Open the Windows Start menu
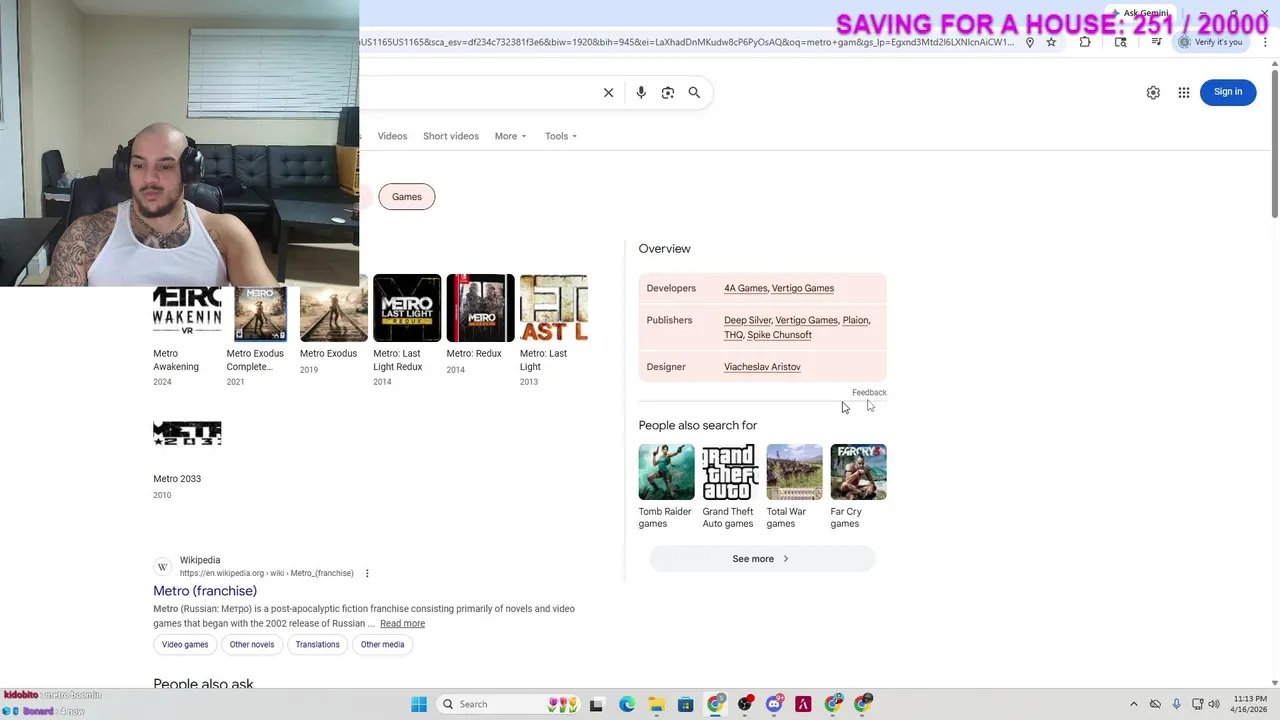 coord(419,704)
